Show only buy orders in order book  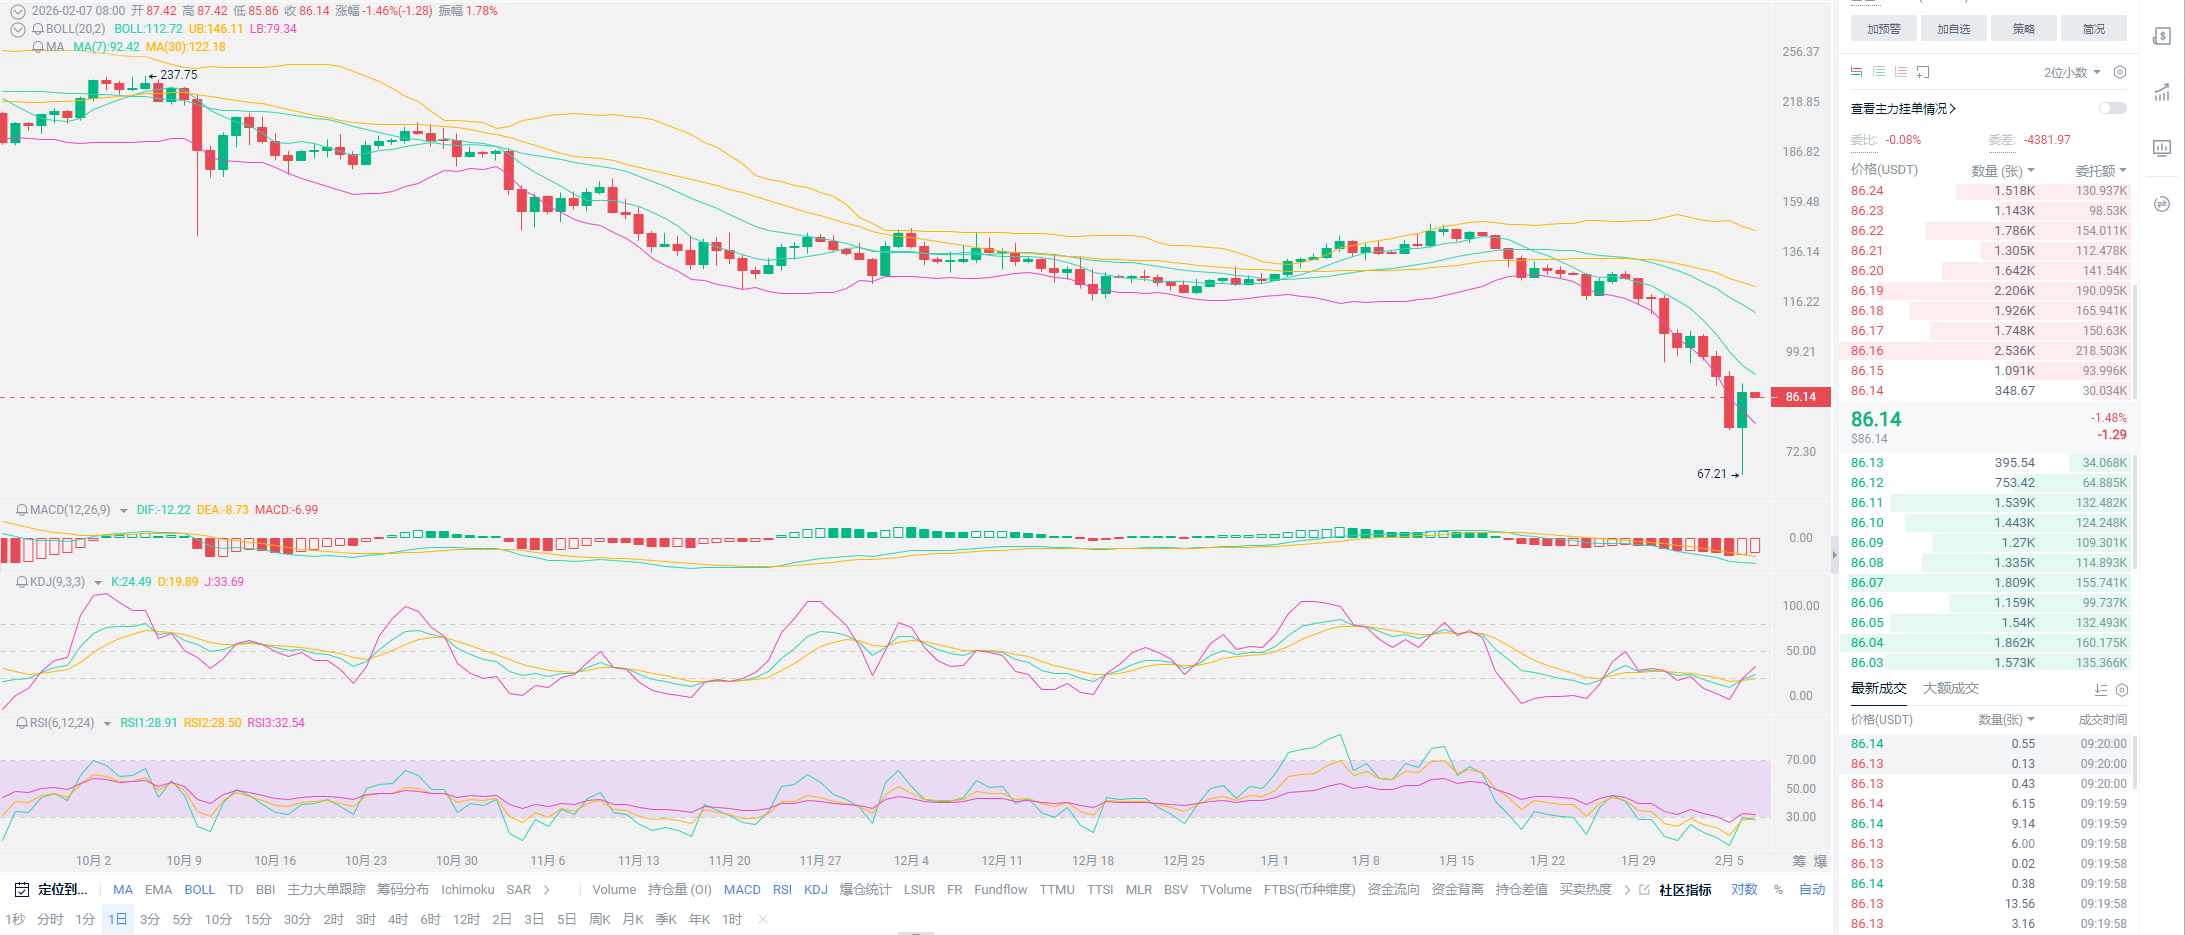(x=1879, y=72)
